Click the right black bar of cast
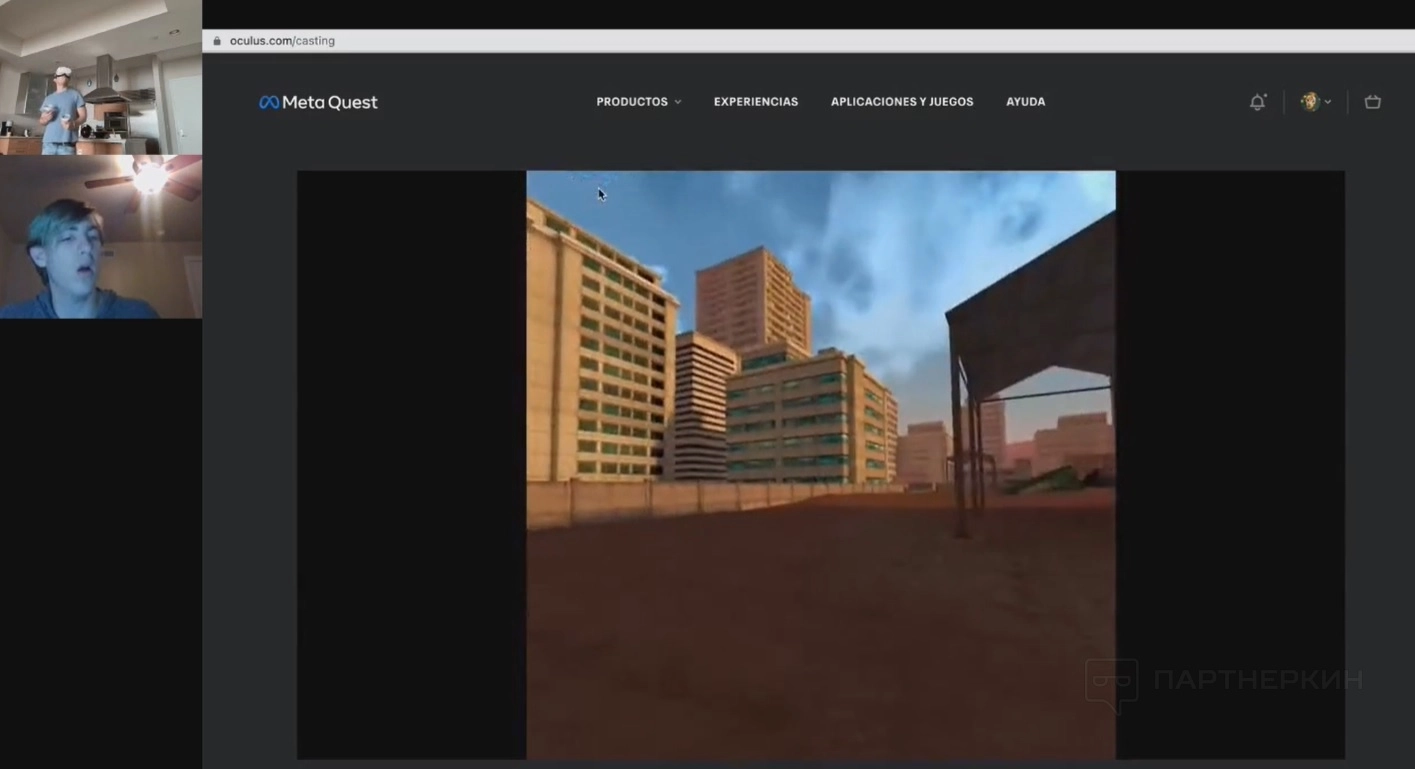The image size is (1415, 769). click(1229, 464)
